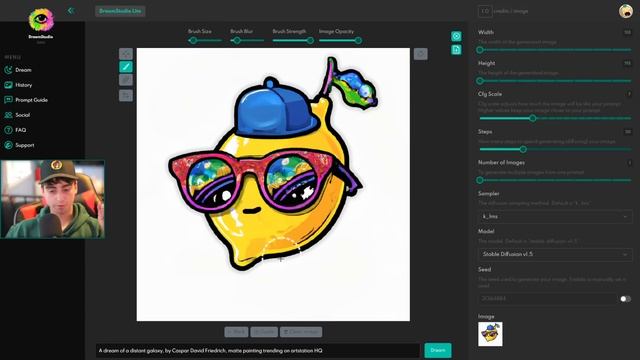
Task: Open the user avatar at top right
Action: coord(625,11)
